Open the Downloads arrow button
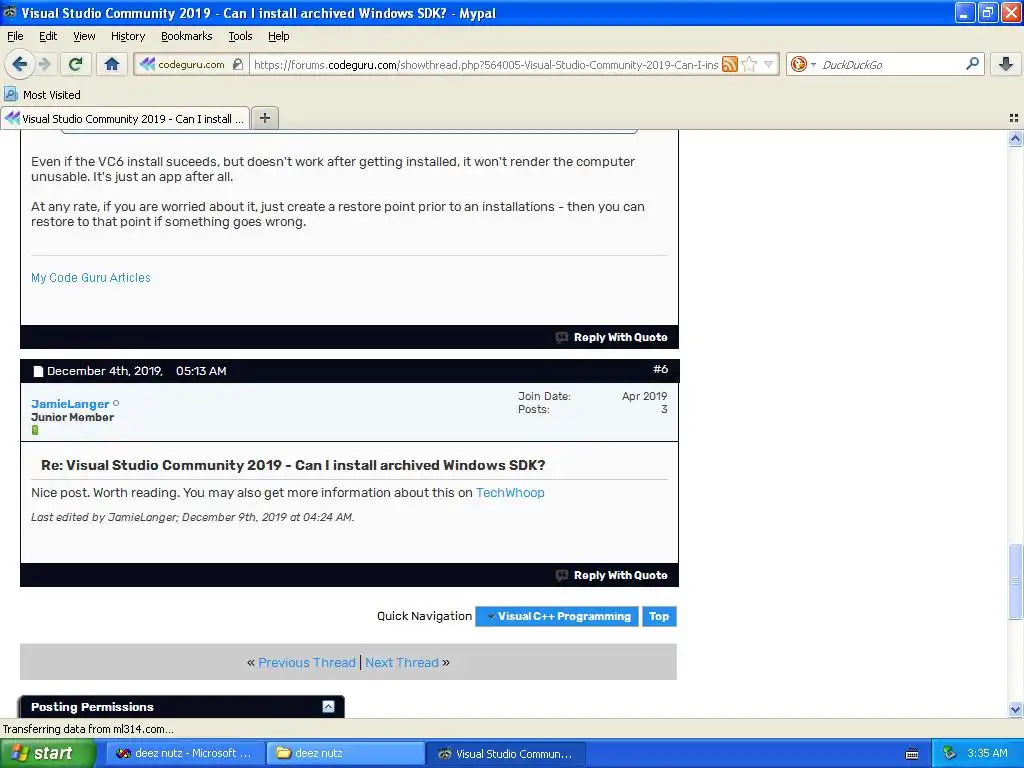Viewport: 1024px width, 768px height. pyautogui.click(x=1006, y=64)
